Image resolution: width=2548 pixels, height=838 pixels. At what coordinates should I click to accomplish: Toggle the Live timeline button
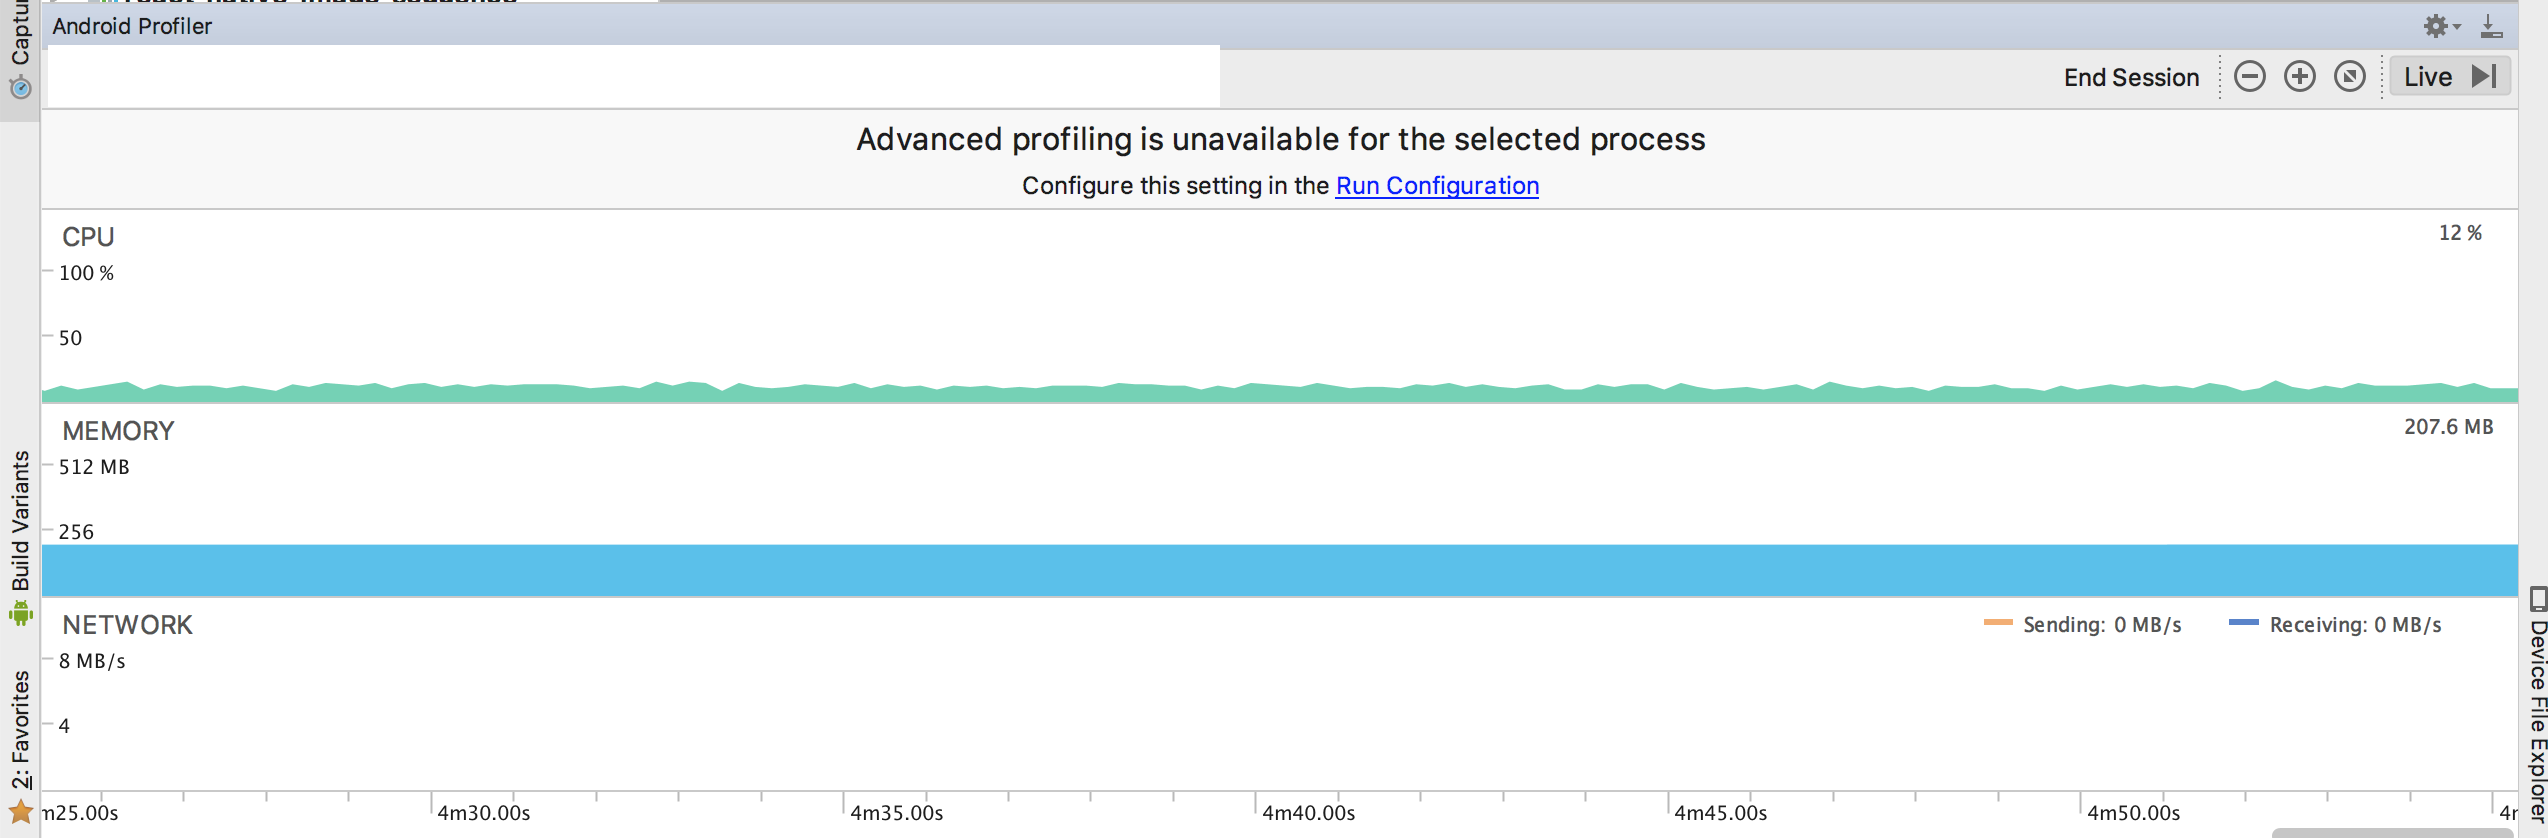(2450, 77)
